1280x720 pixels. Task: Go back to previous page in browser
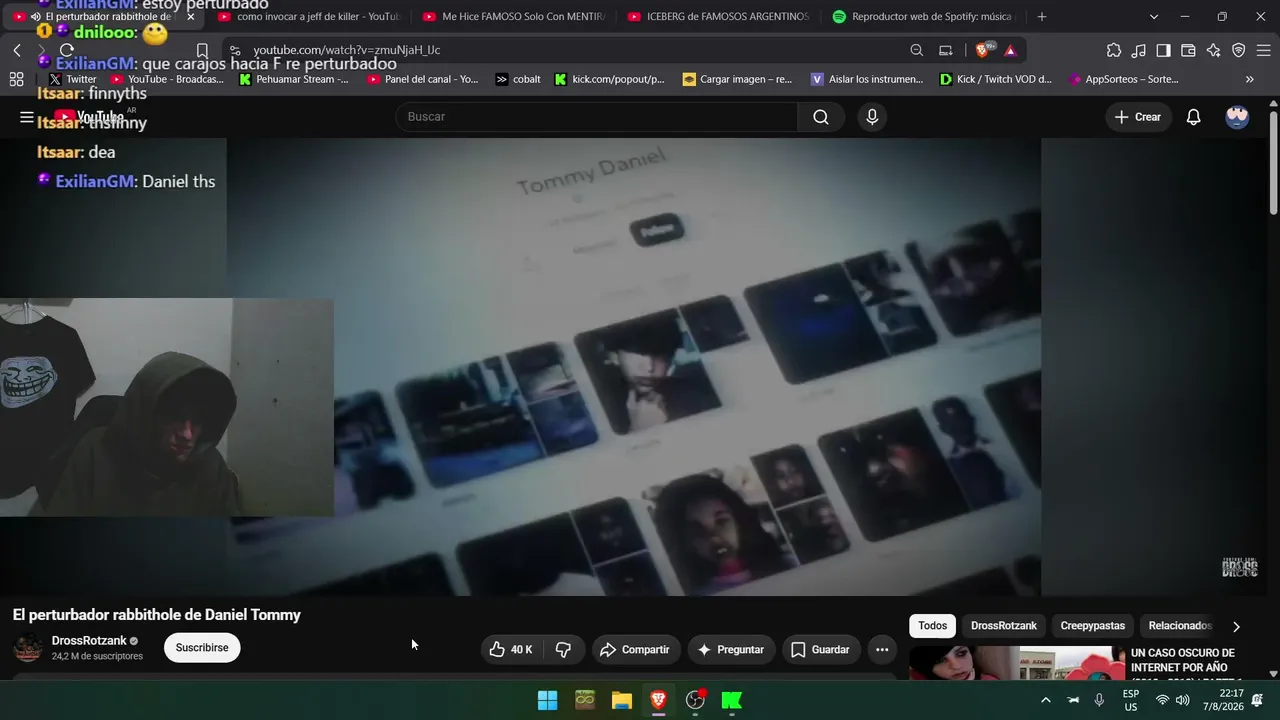[x=17, y=50]
